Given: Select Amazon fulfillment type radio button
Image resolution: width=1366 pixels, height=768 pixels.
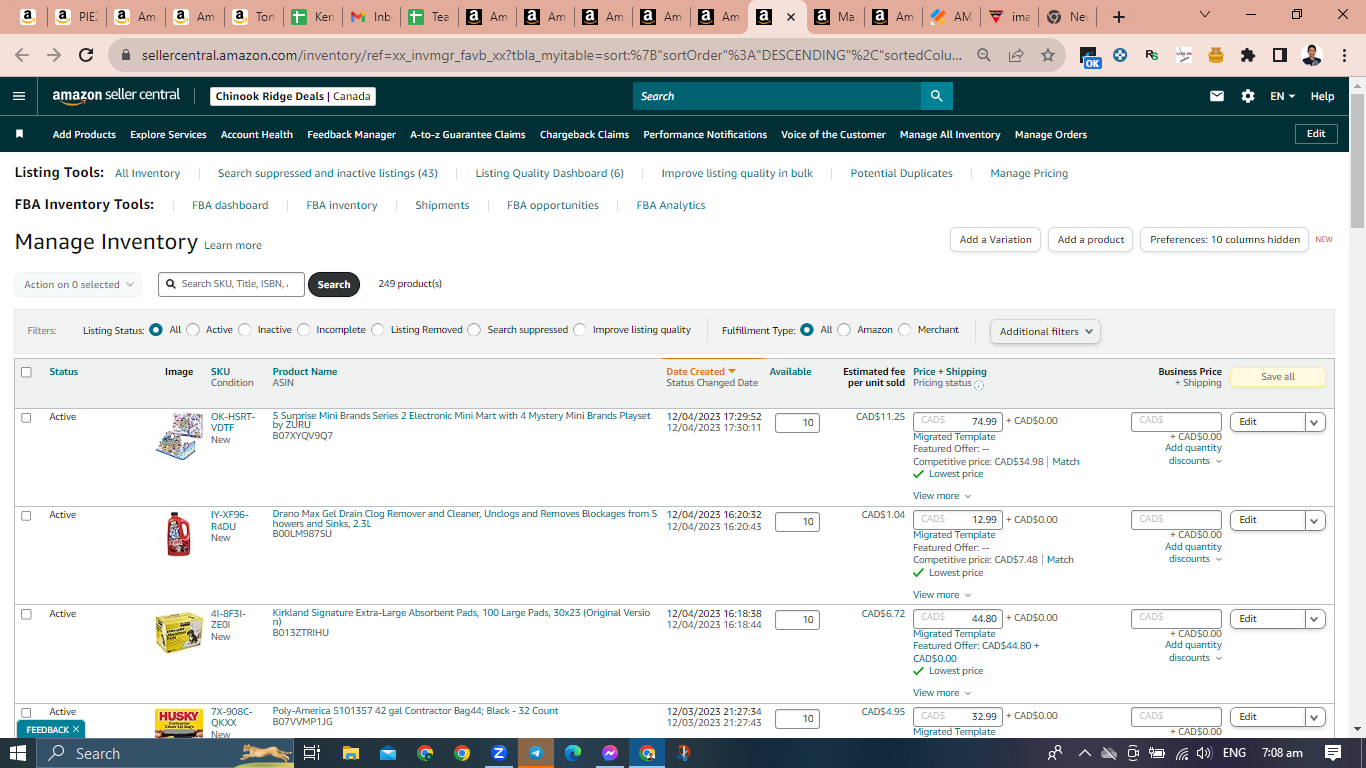Looking at the screenshot, I should [844, 330].
